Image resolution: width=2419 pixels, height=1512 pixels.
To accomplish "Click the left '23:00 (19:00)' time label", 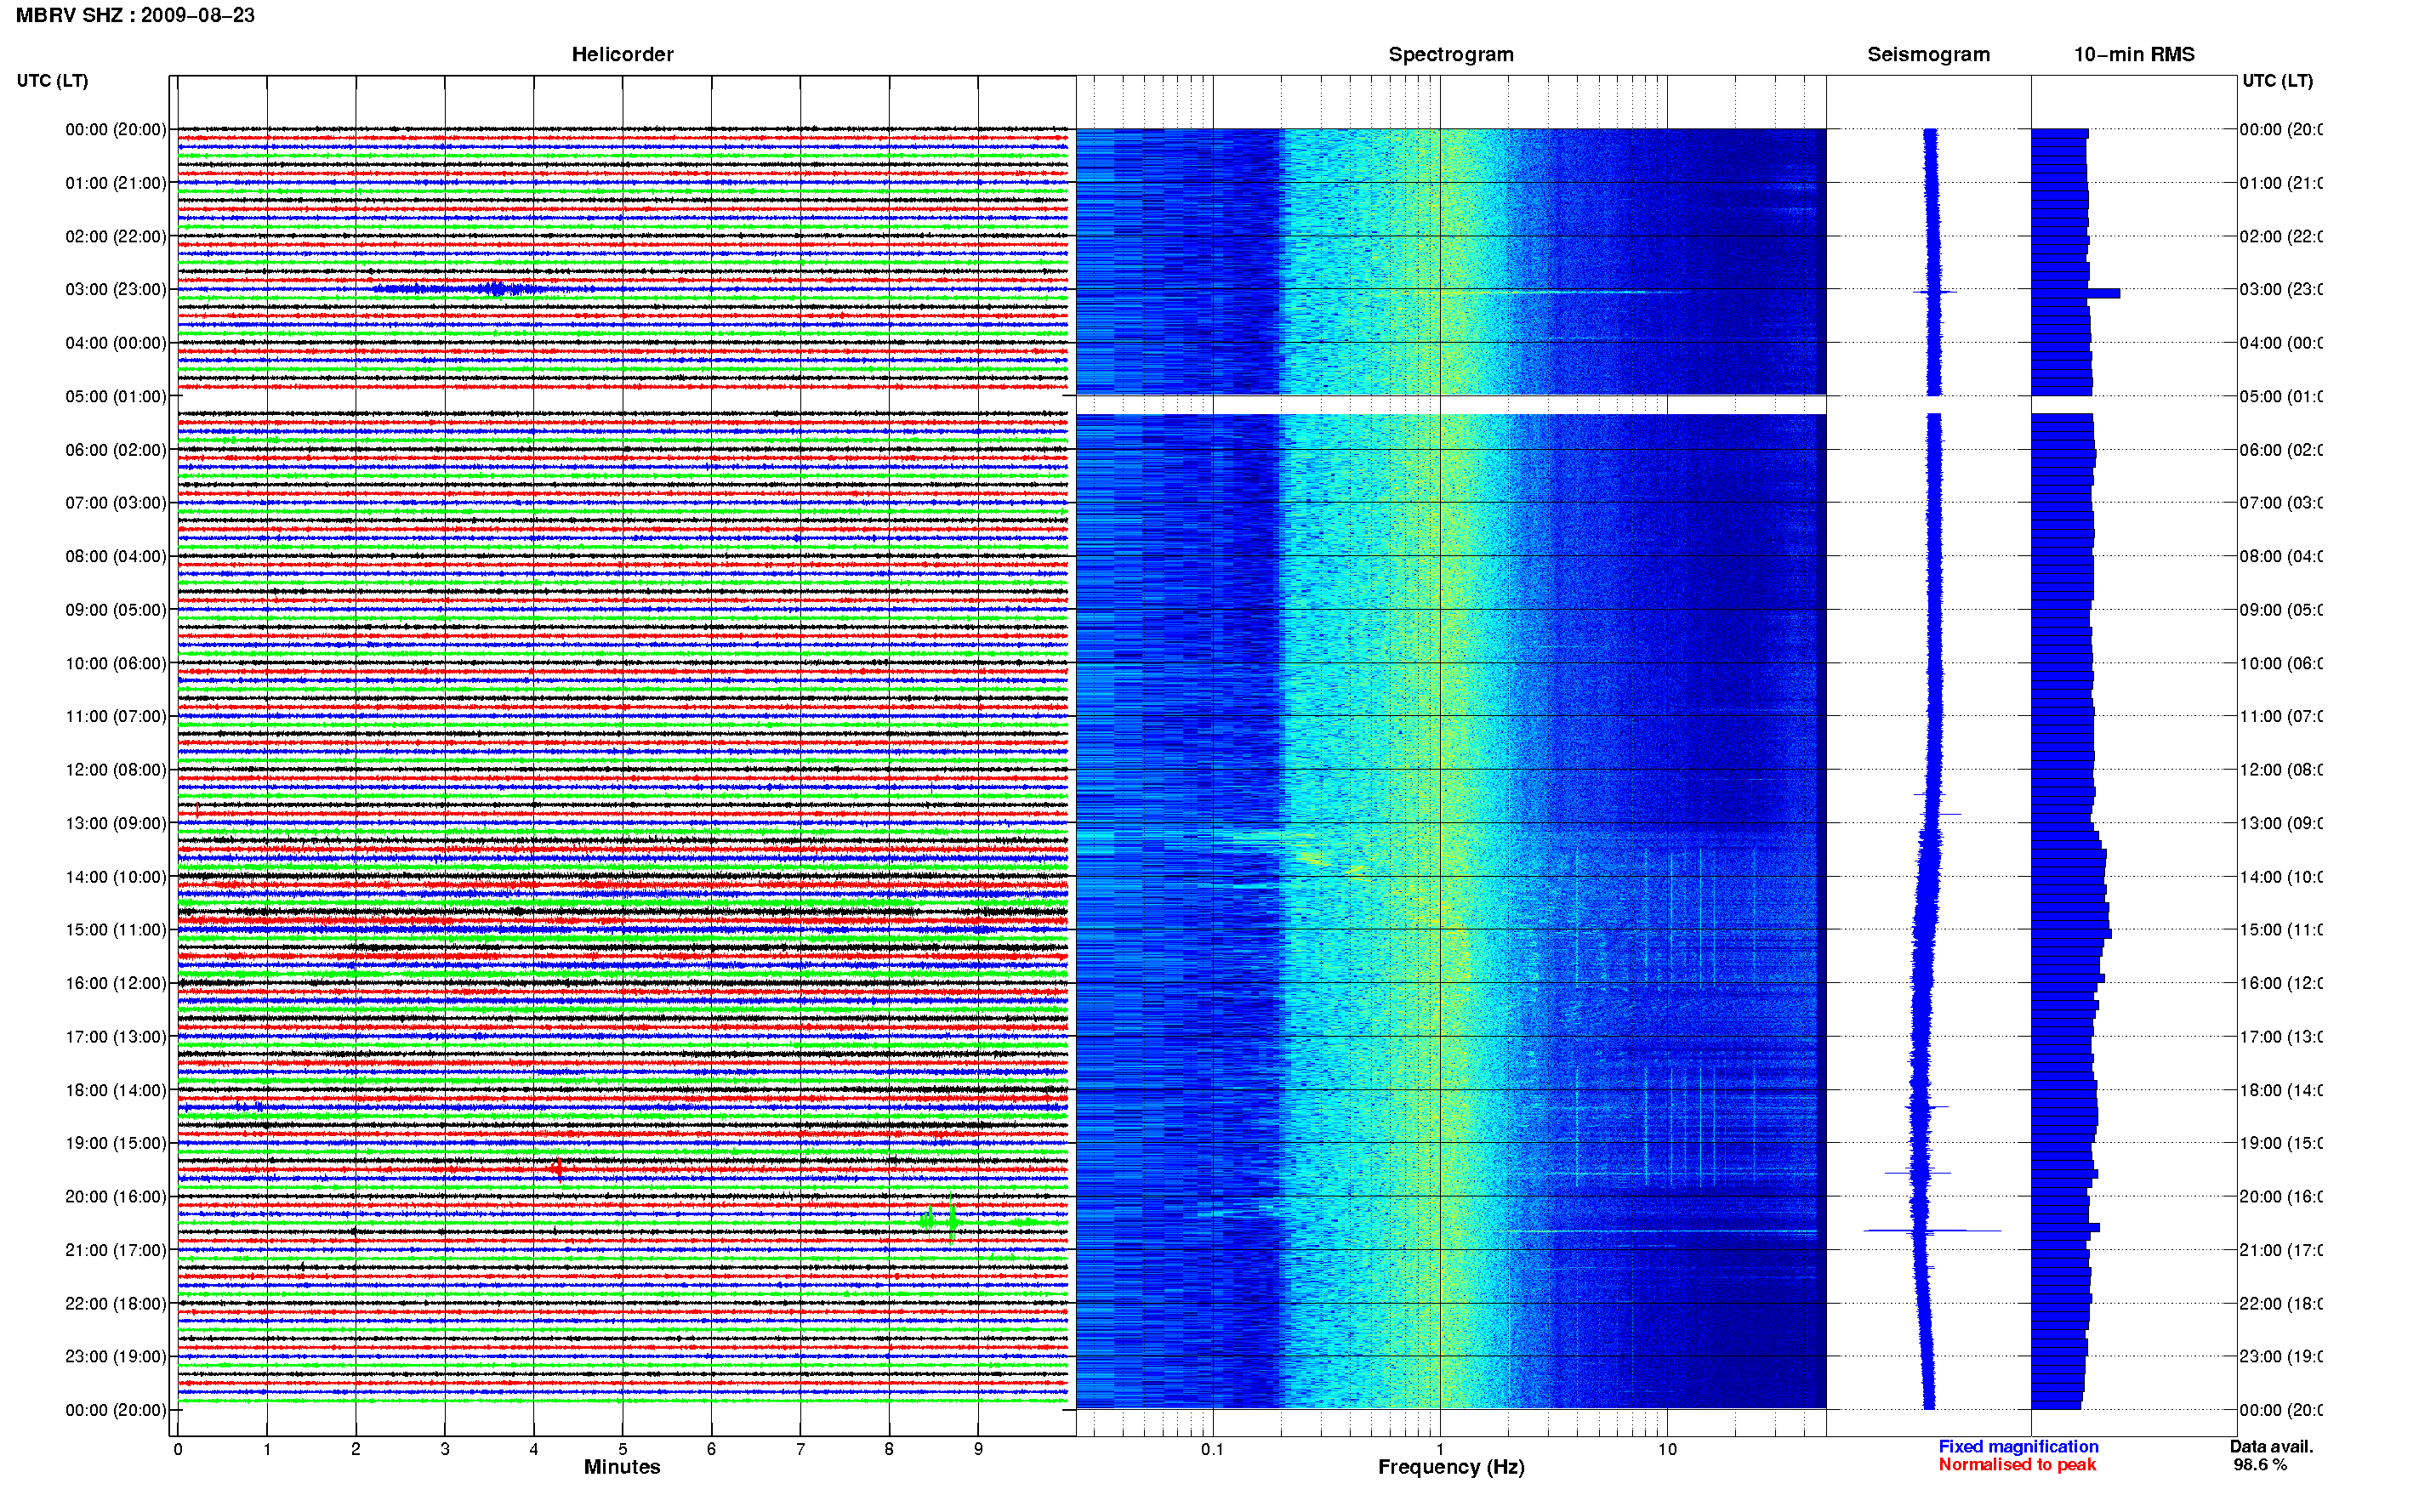I will [x=116, y=1357].
